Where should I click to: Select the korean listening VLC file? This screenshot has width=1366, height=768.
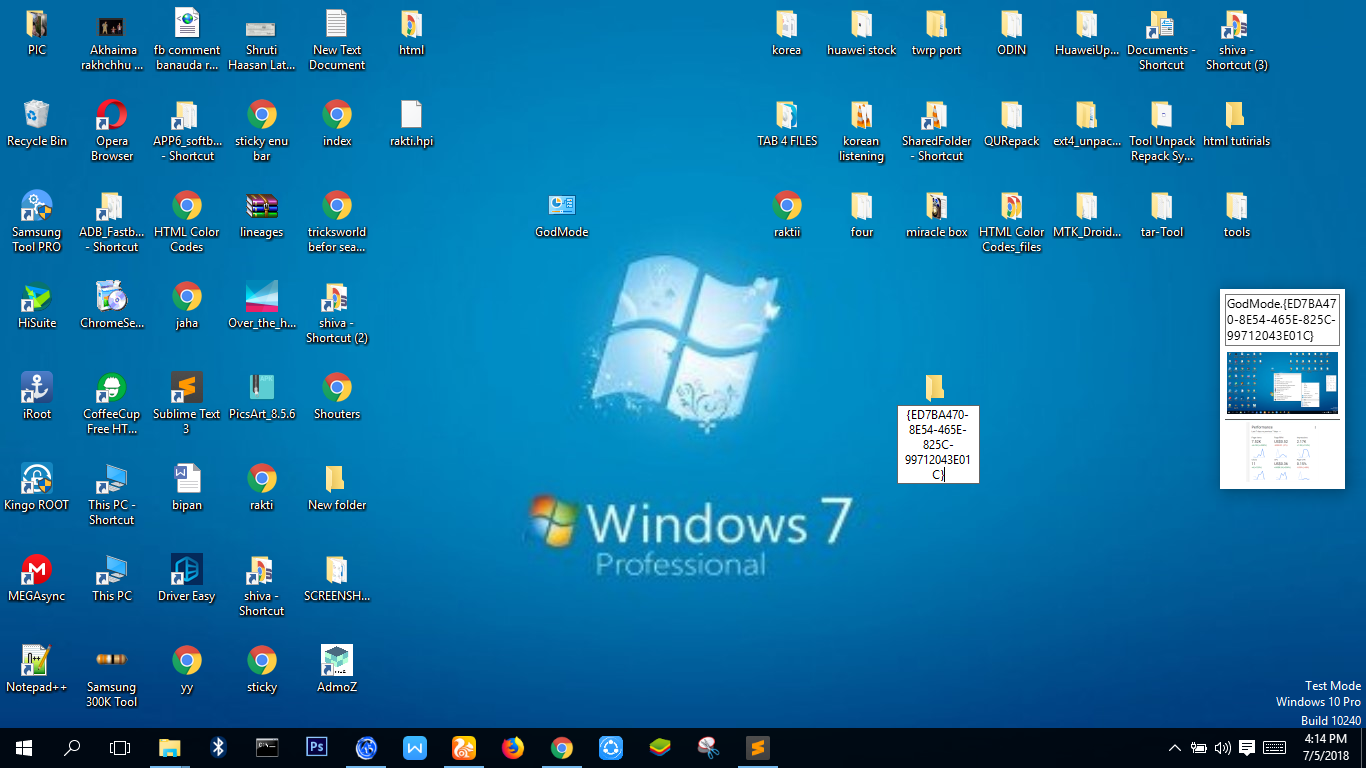[862, 131]
